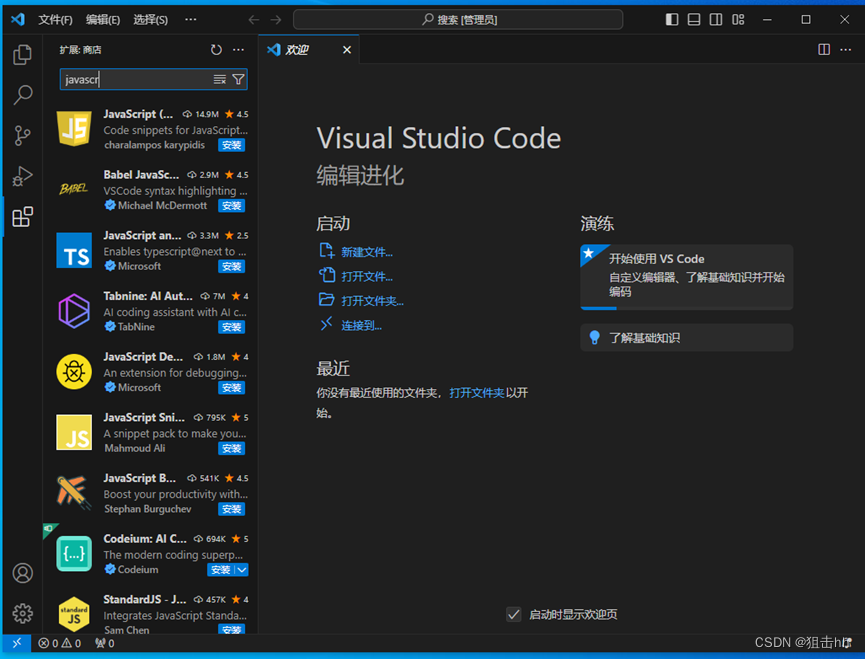
Task: Click 打开文件夹 link under 最近
Action: coord(477,393)
